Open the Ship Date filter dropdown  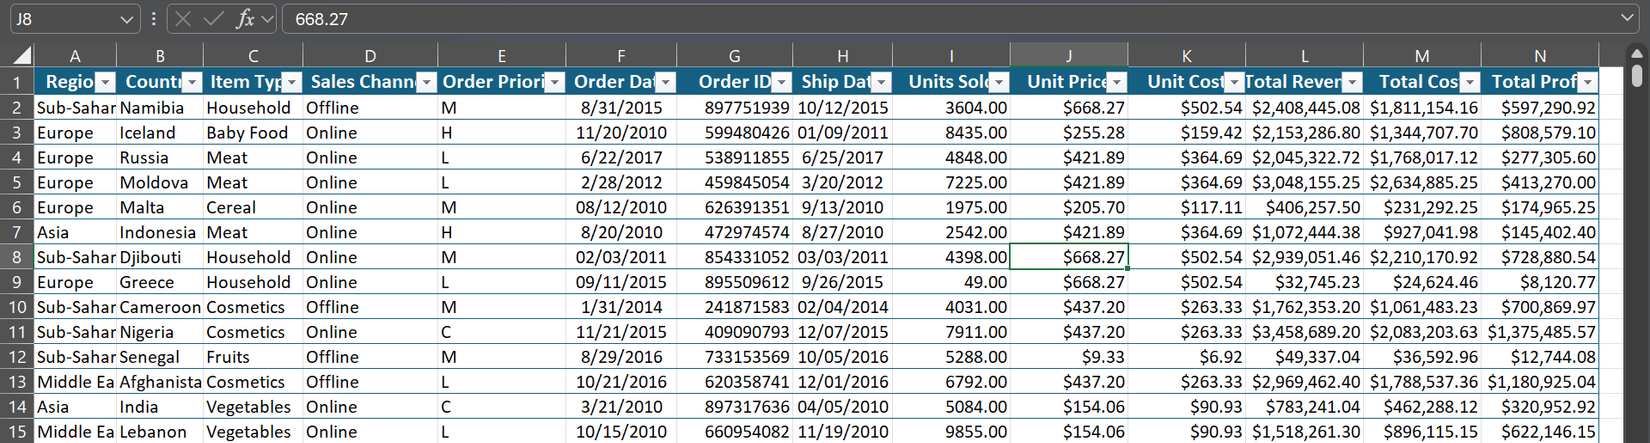click(x=881, y=82)
